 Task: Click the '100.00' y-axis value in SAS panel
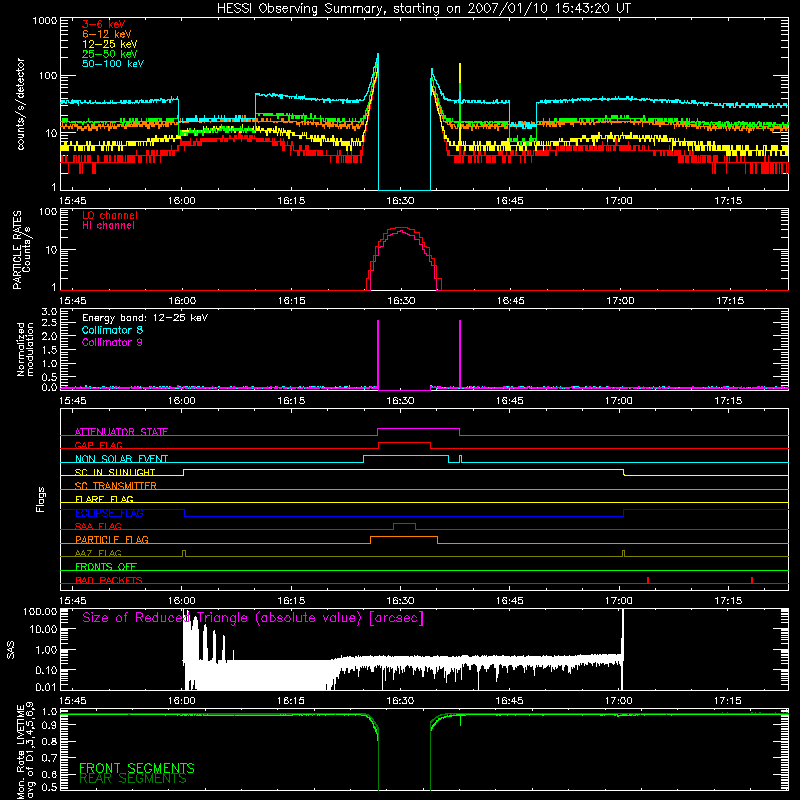pyautogui.click(x=40, y=612)
